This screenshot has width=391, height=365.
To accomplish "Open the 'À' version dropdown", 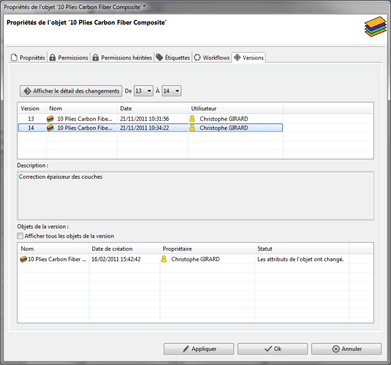I will click(171, 91).
